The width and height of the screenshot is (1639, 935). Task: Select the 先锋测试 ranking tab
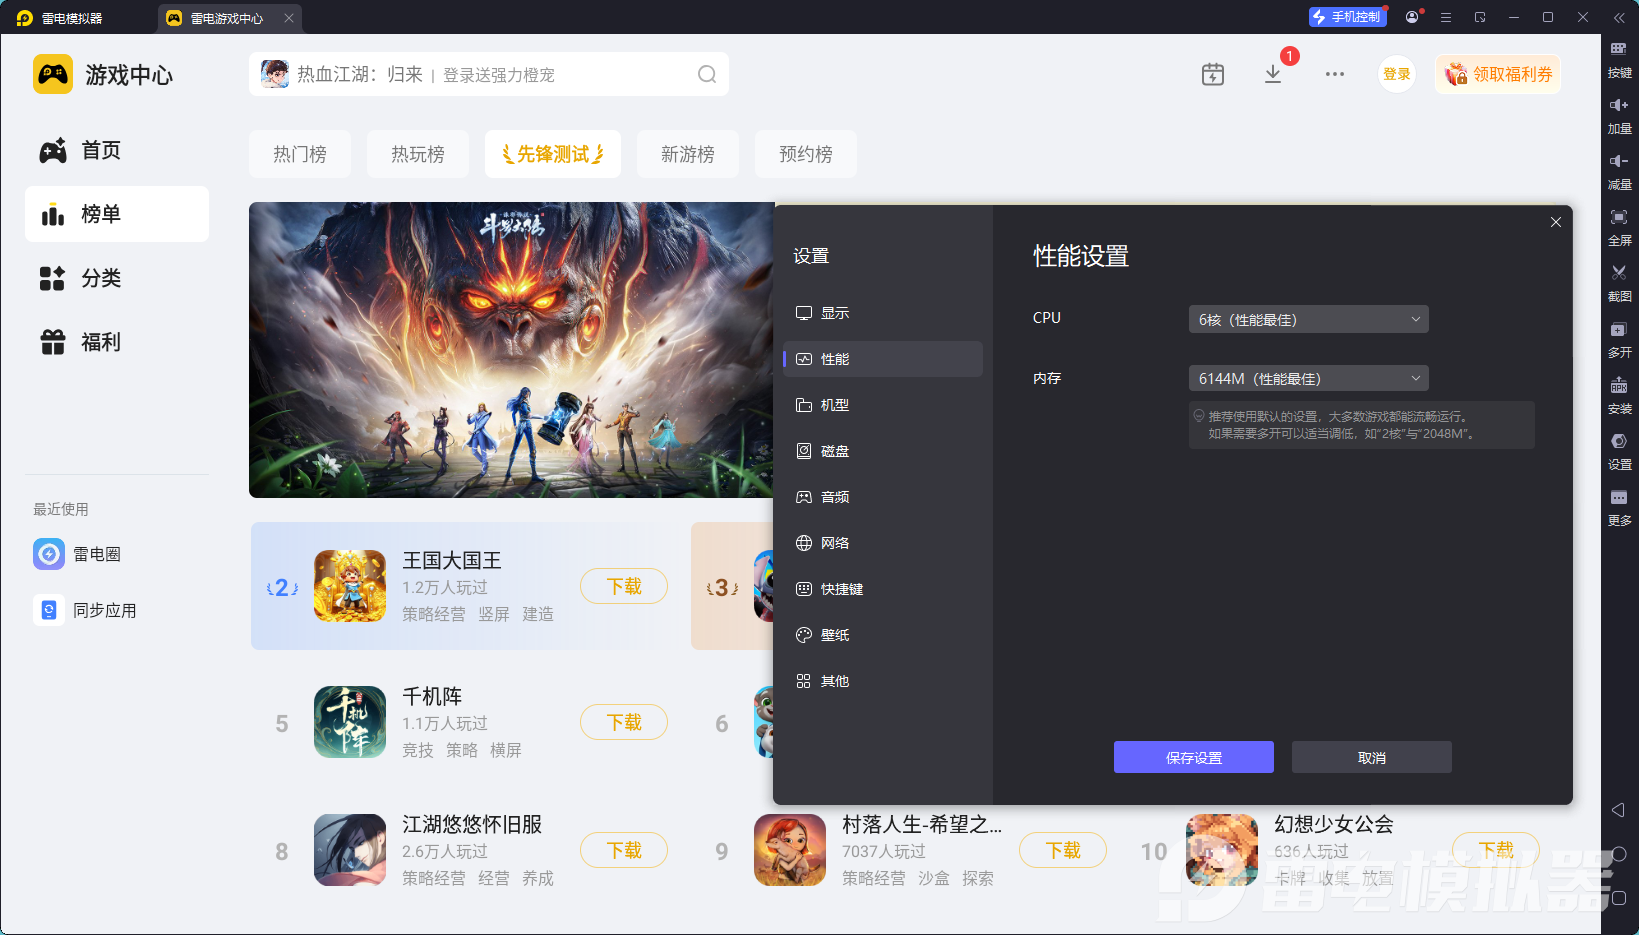click(553, 154)
